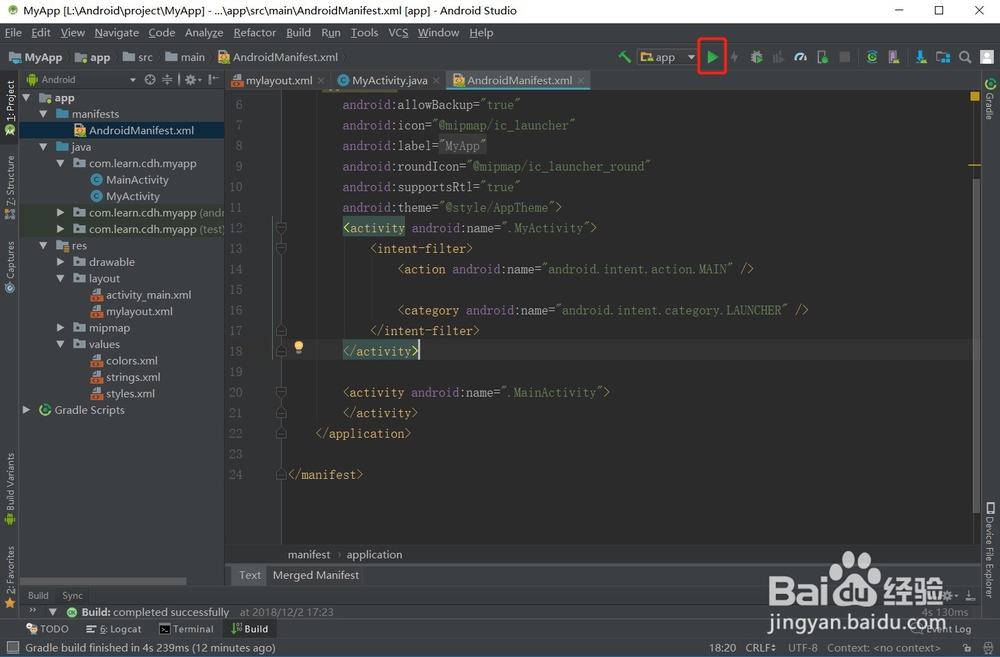
Task: Run the app with the green play button
Action: click(712, 57)
